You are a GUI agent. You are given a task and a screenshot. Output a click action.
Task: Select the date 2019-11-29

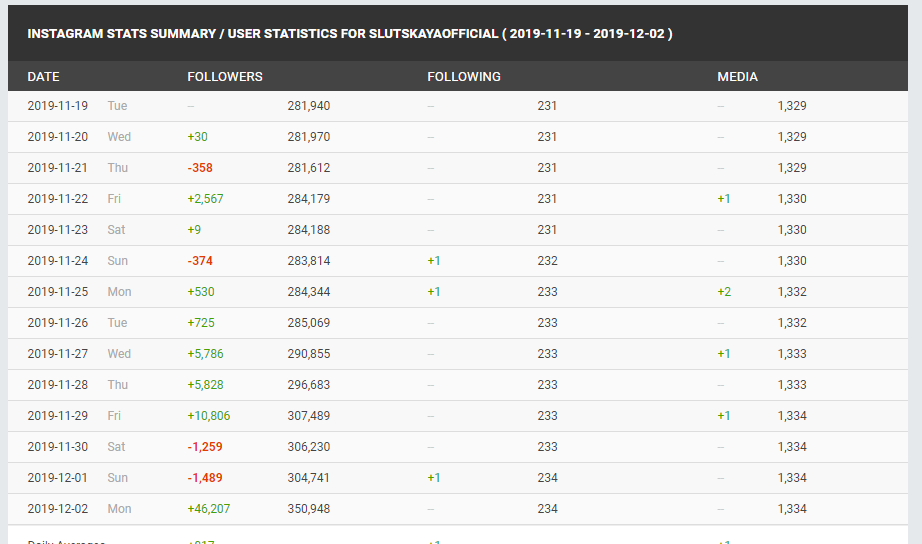pos(58,416)
